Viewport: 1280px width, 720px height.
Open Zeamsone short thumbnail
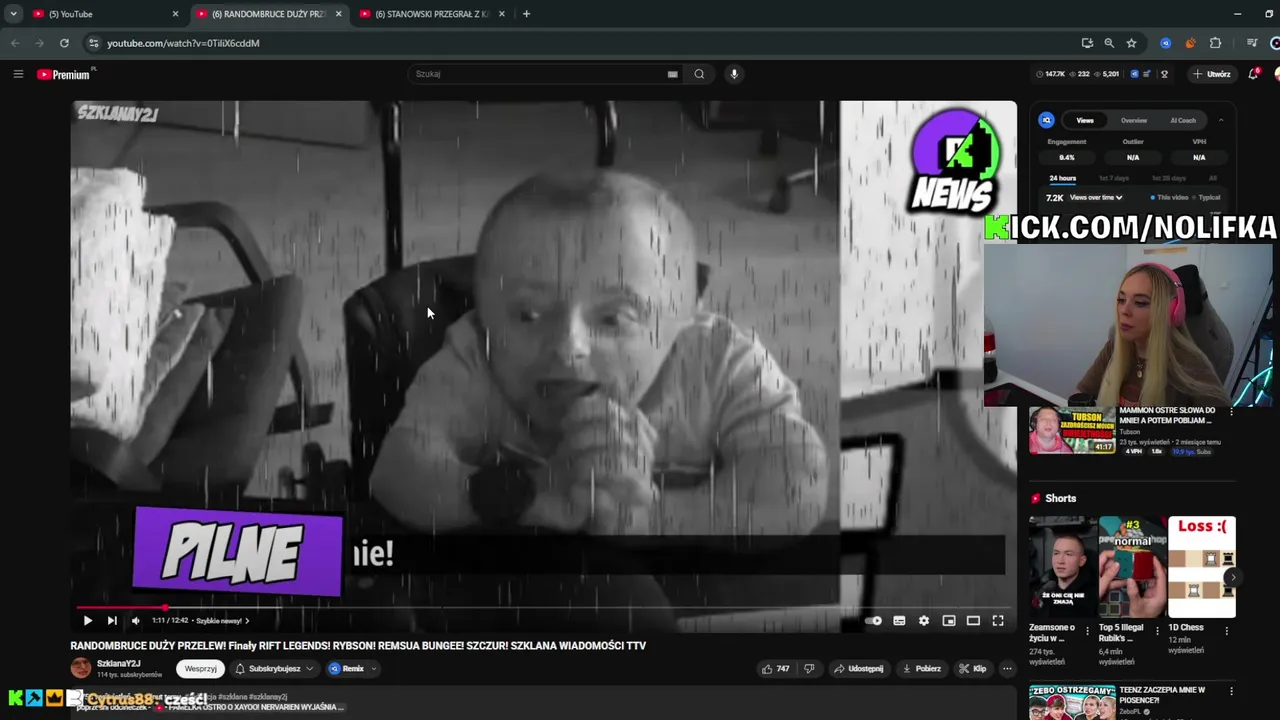[1062, 567]
